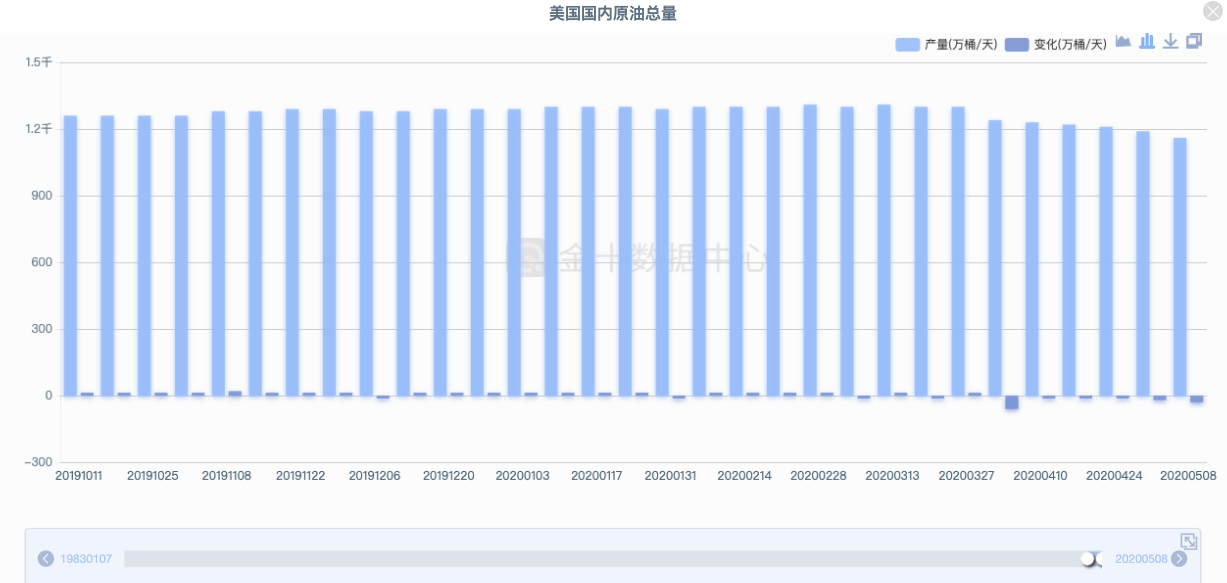
Task: Toggle 变化(万桶/天) legend series
Action: (x=1055, y=44)
